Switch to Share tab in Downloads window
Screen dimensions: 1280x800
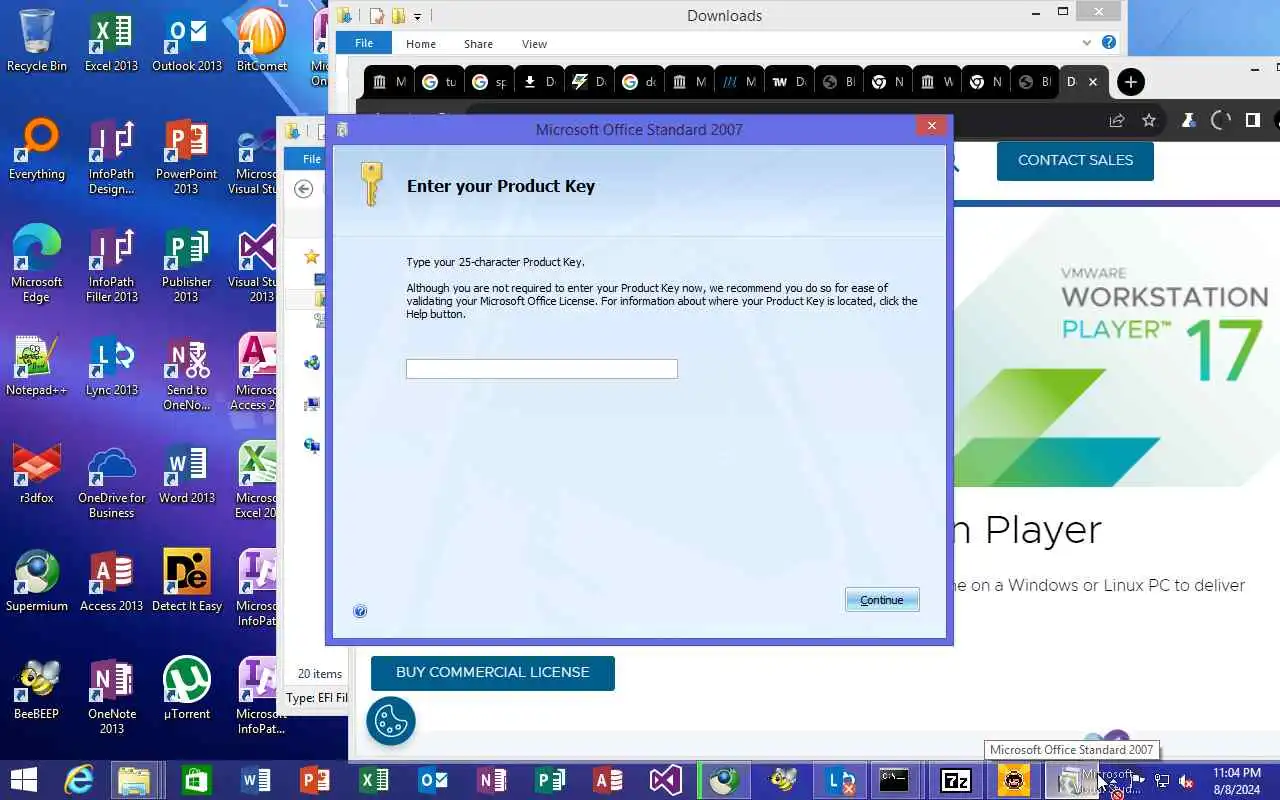[x=478, y=44]
